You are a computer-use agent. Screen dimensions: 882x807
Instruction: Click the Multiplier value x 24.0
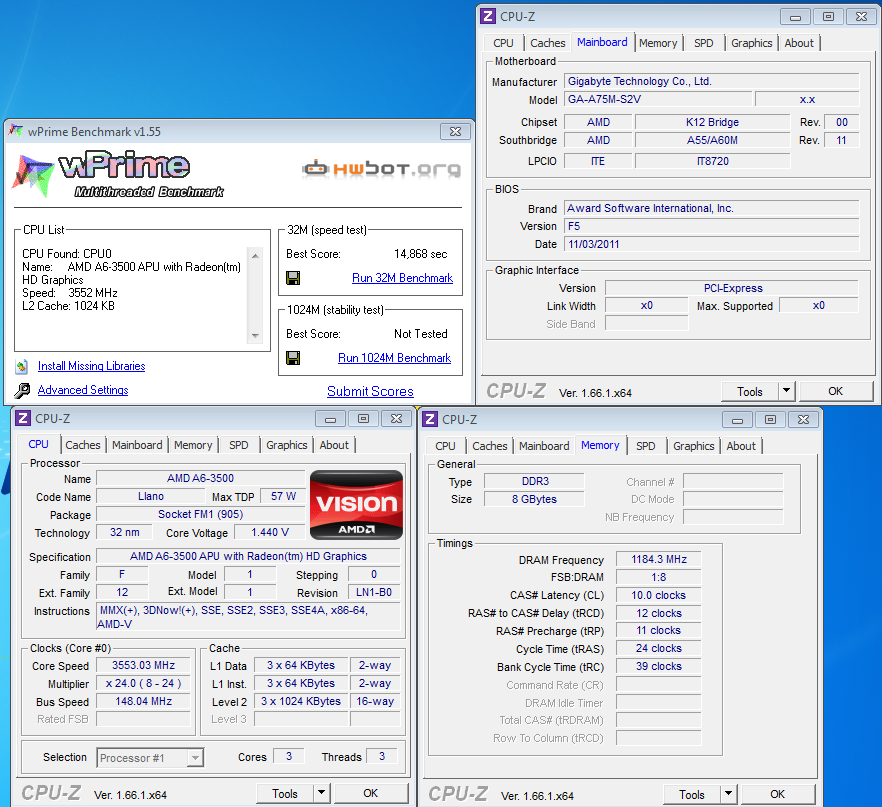coord(143,683)
